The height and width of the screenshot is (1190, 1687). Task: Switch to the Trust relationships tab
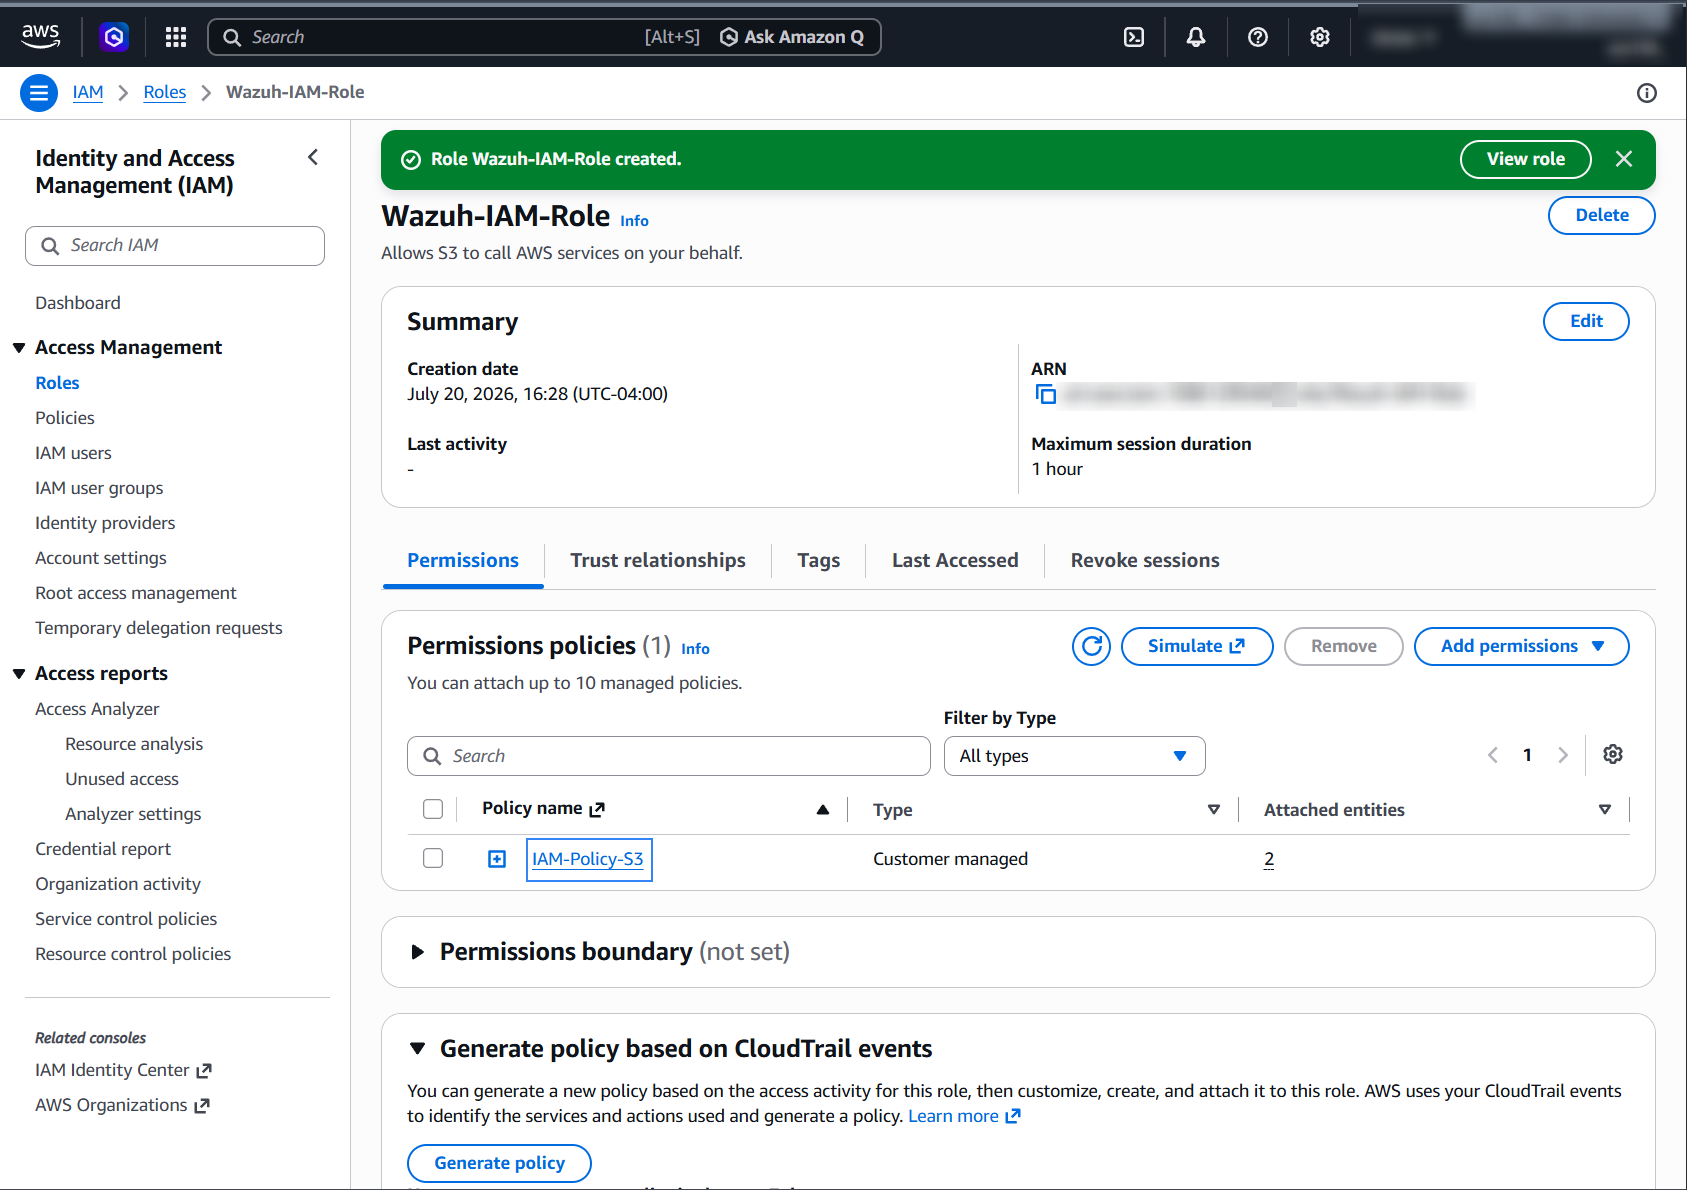click(658, 561)
